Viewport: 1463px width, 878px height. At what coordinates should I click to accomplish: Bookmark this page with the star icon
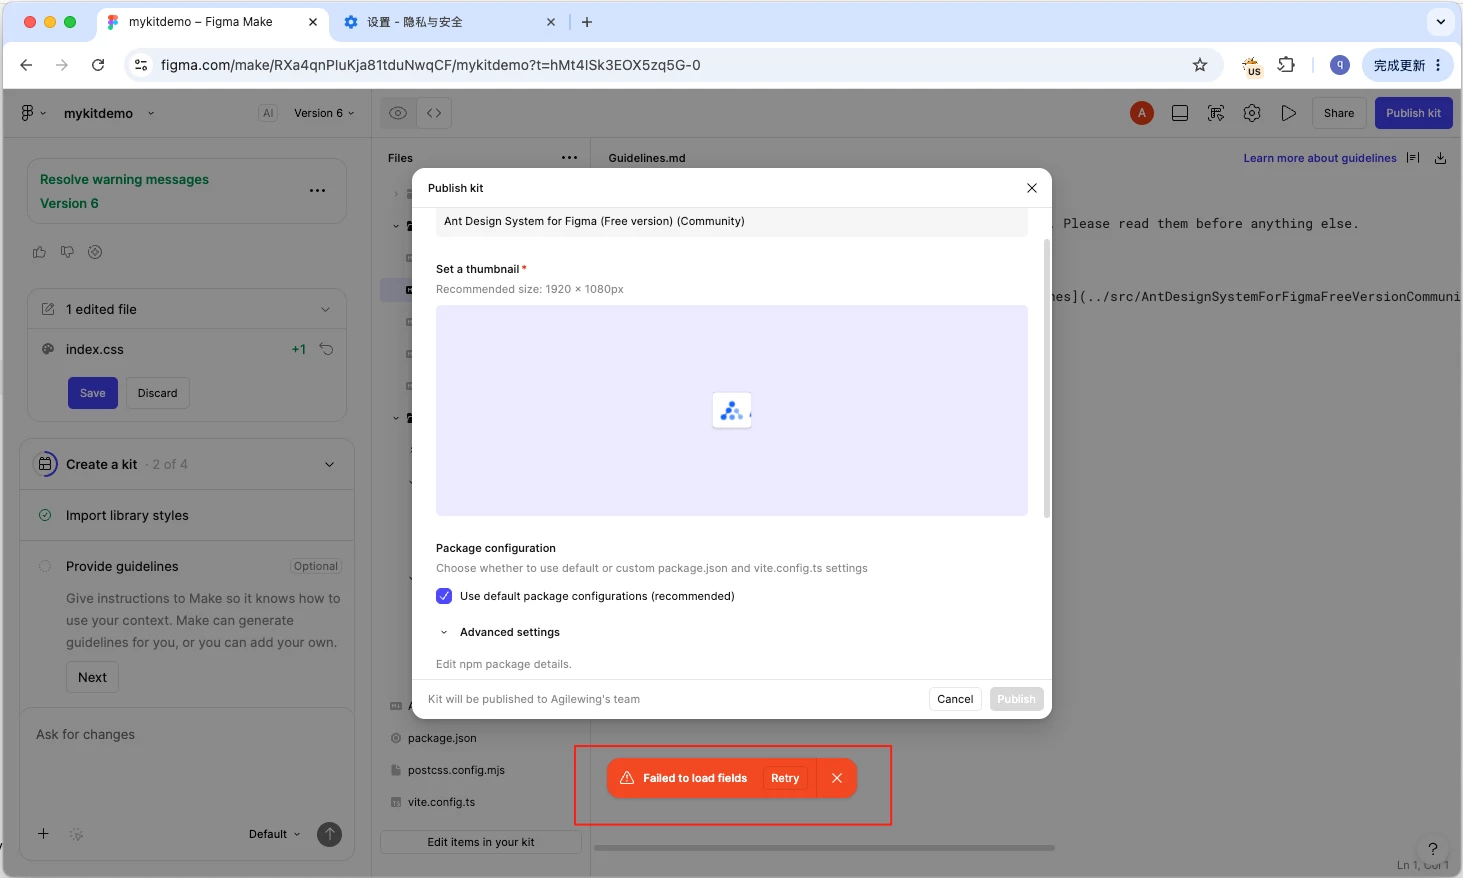point(1200,65)
